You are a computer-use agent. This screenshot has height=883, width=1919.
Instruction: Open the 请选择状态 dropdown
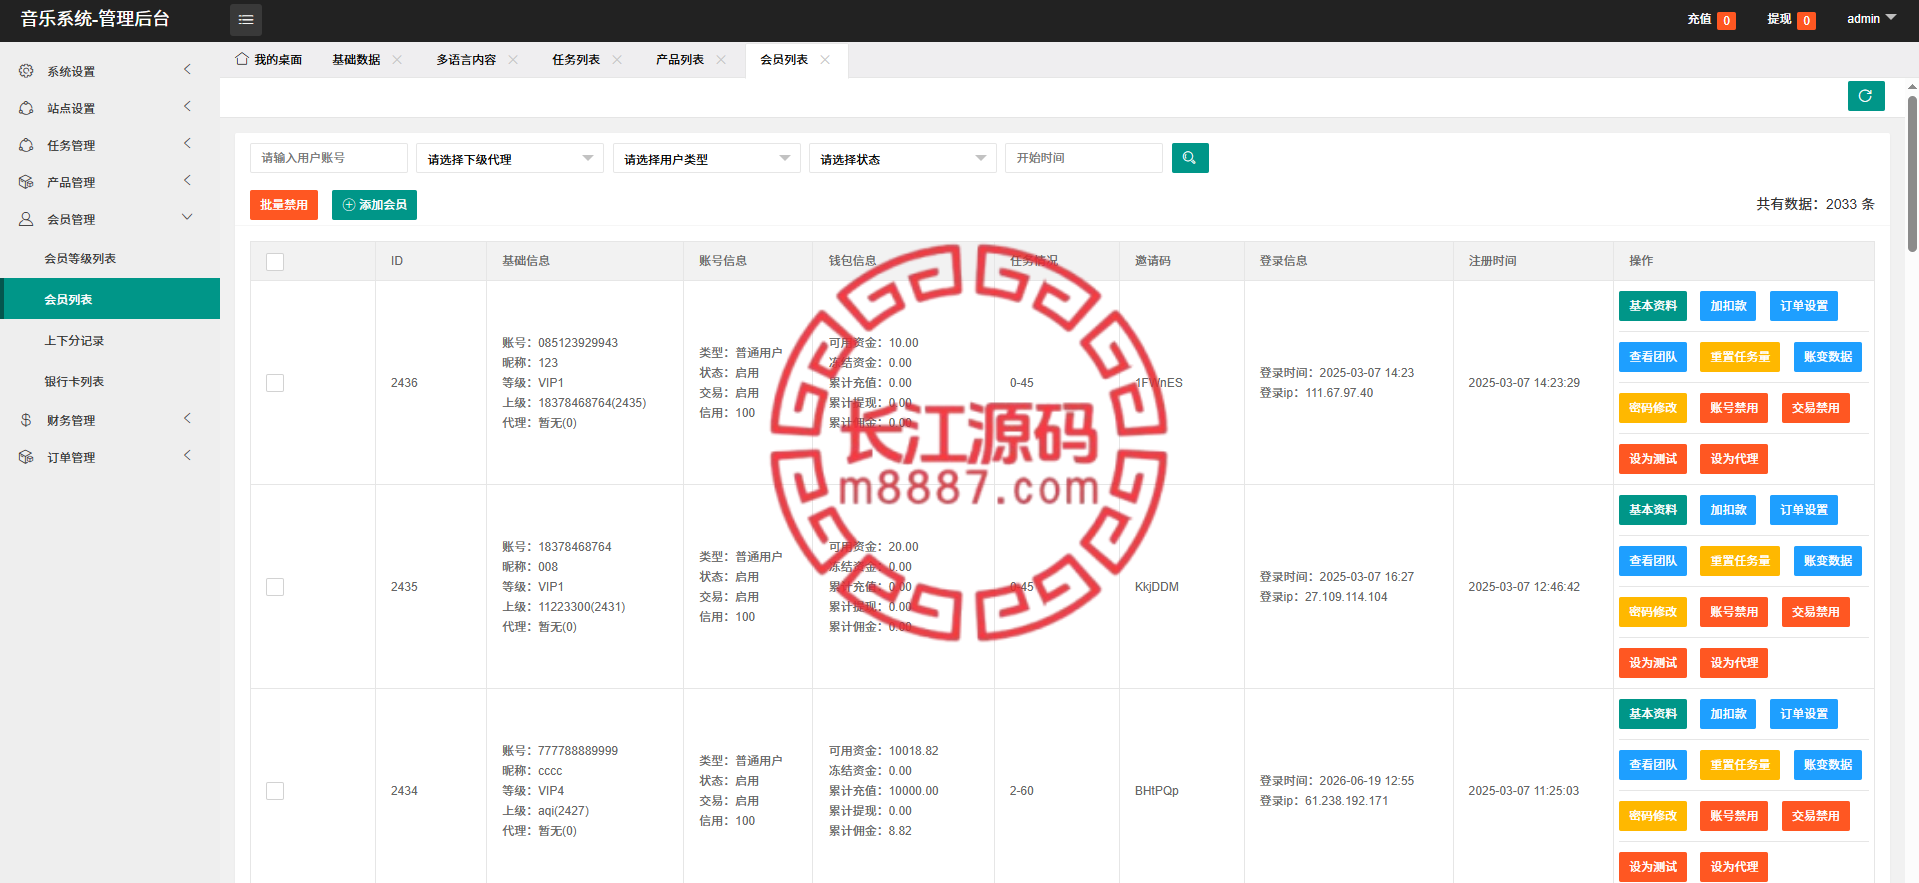(903, 158)
